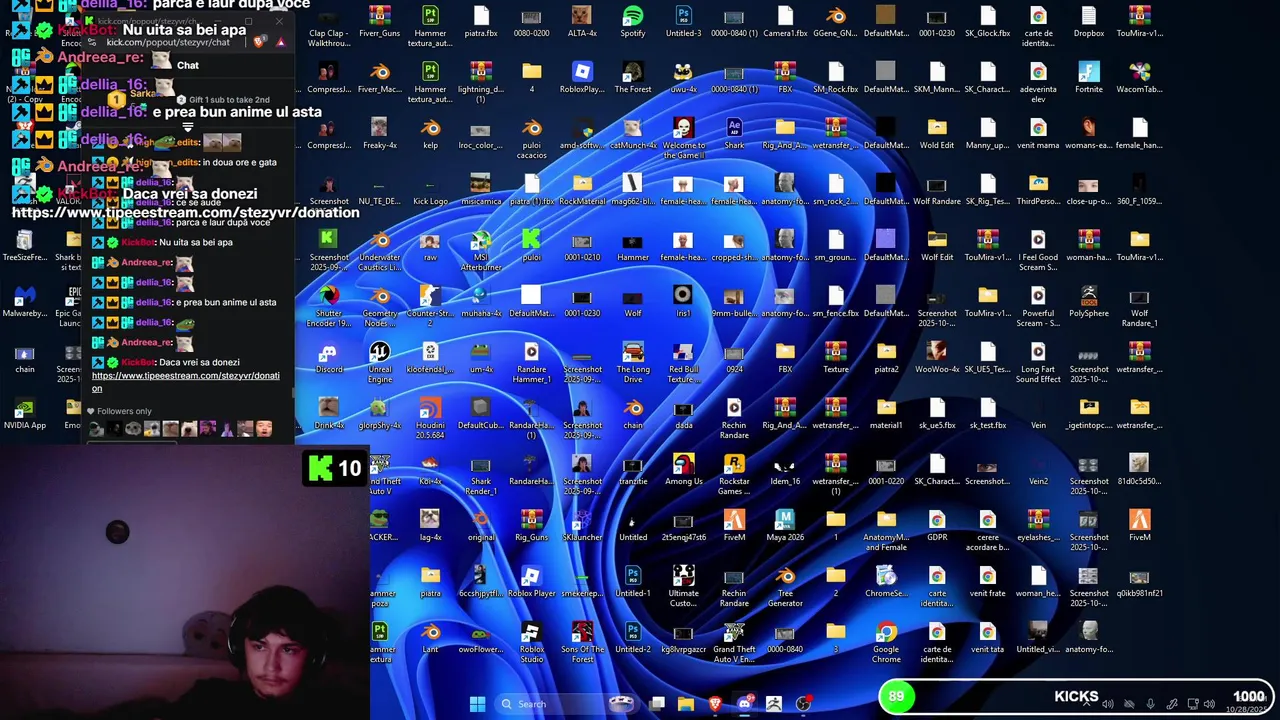Select the Powerful Scream audio file

click(1038, 306)
